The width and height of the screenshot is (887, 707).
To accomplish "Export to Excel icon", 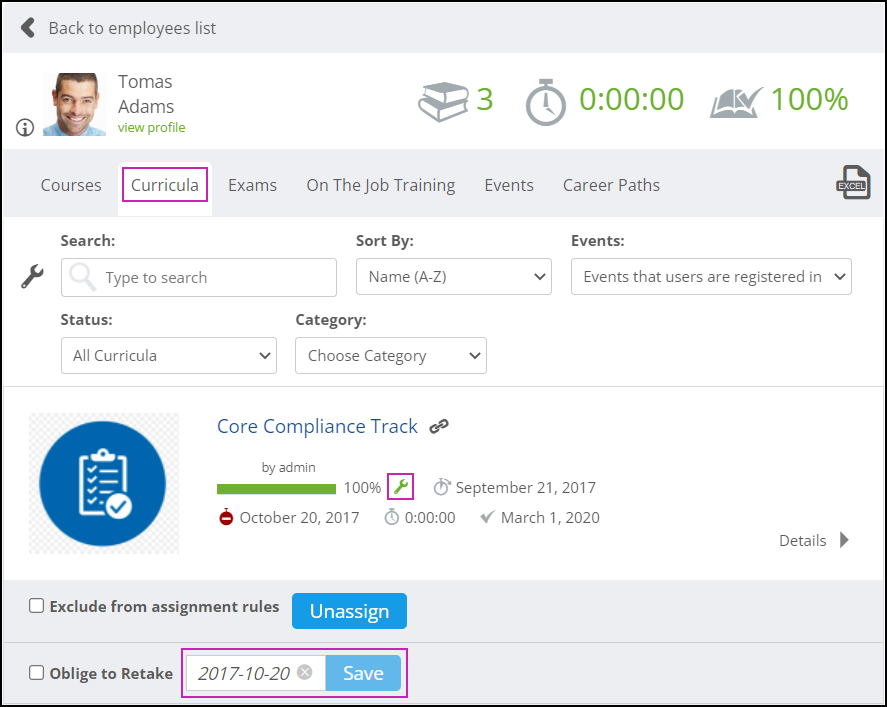I will 853,182.
